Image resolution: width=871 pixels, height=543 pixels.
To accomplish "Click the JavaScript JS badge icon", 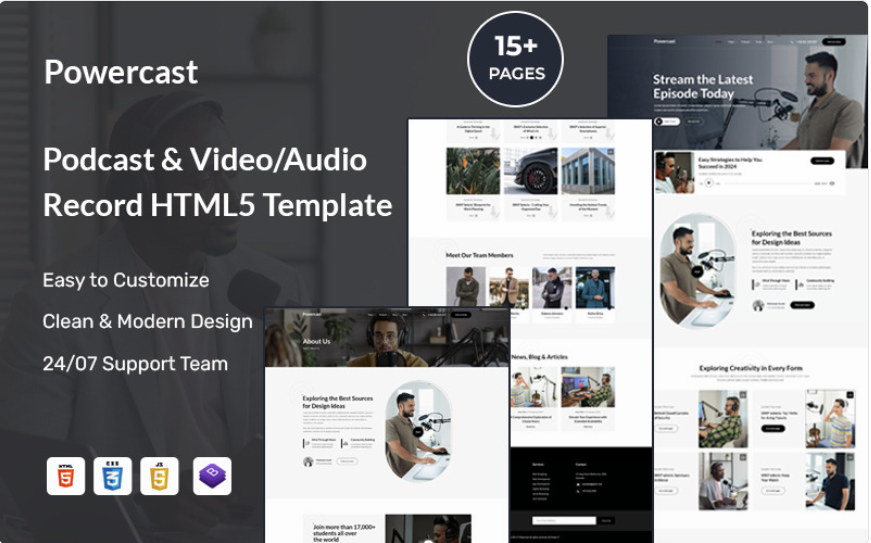I will pyautogui.click(x=159, y=476).
